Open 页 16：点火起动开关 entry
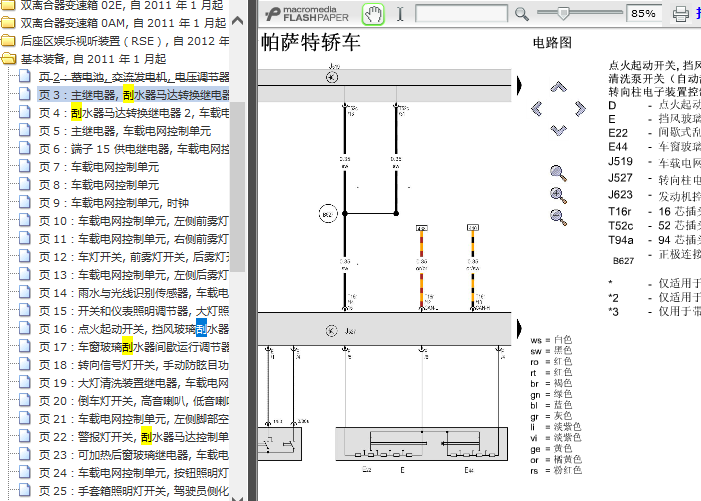 [x=134, y=329]
